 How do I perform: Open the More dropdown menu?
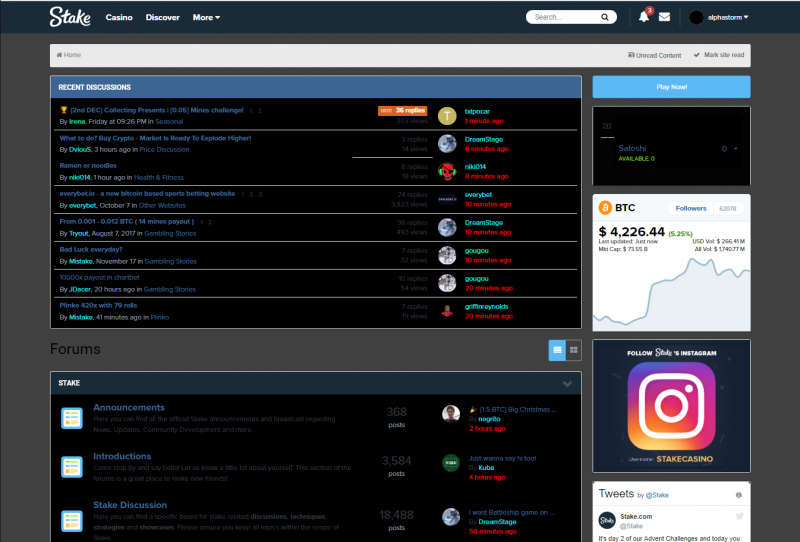(x=206, y=17)
